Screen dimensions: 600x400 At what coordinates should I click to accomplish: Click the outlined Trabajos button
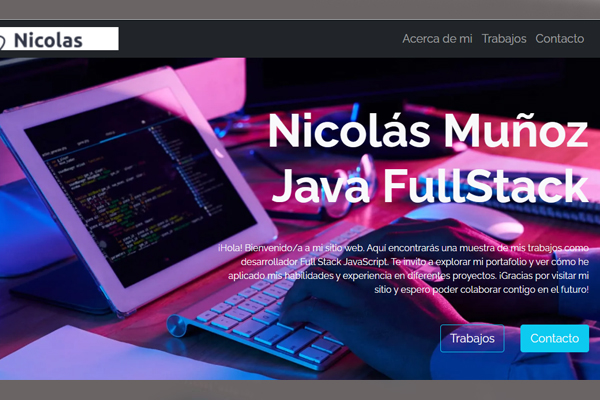pyautogui.click(x=472, y=338)
